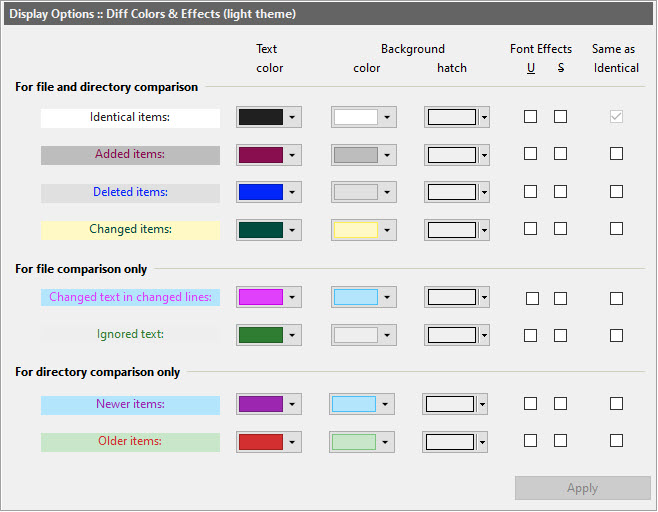Click the Added items text color swatch
658x512 pixels.
click(260, 155)
